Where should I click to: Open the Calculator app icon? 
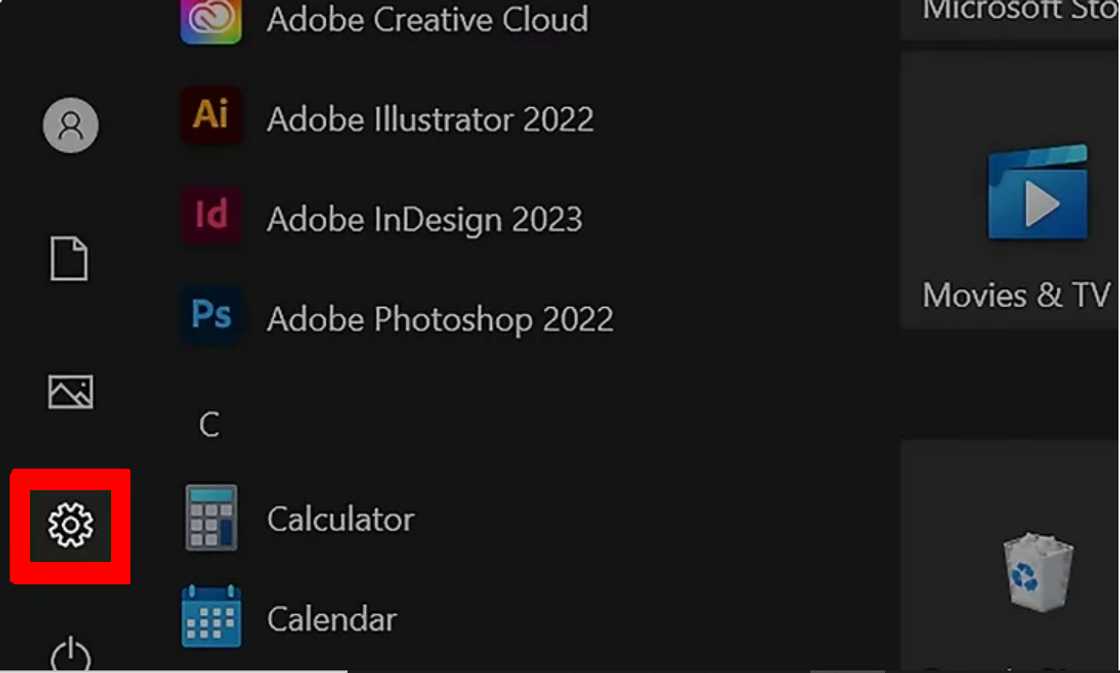point(211,518)
